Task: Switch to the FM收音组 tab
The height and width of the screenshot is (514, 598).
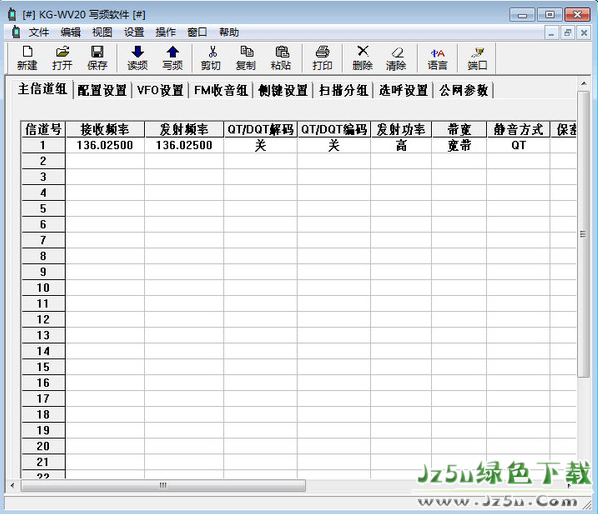Action: [x=221, y=90]
